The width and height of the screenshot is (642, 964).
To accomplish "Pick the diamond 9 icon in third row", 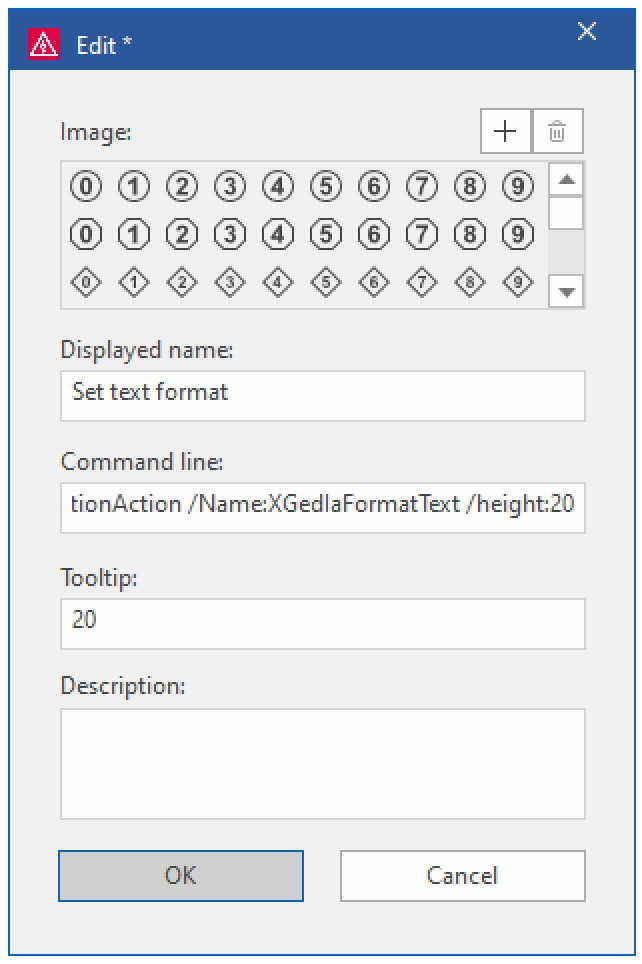I will click(x=518, y=282).
